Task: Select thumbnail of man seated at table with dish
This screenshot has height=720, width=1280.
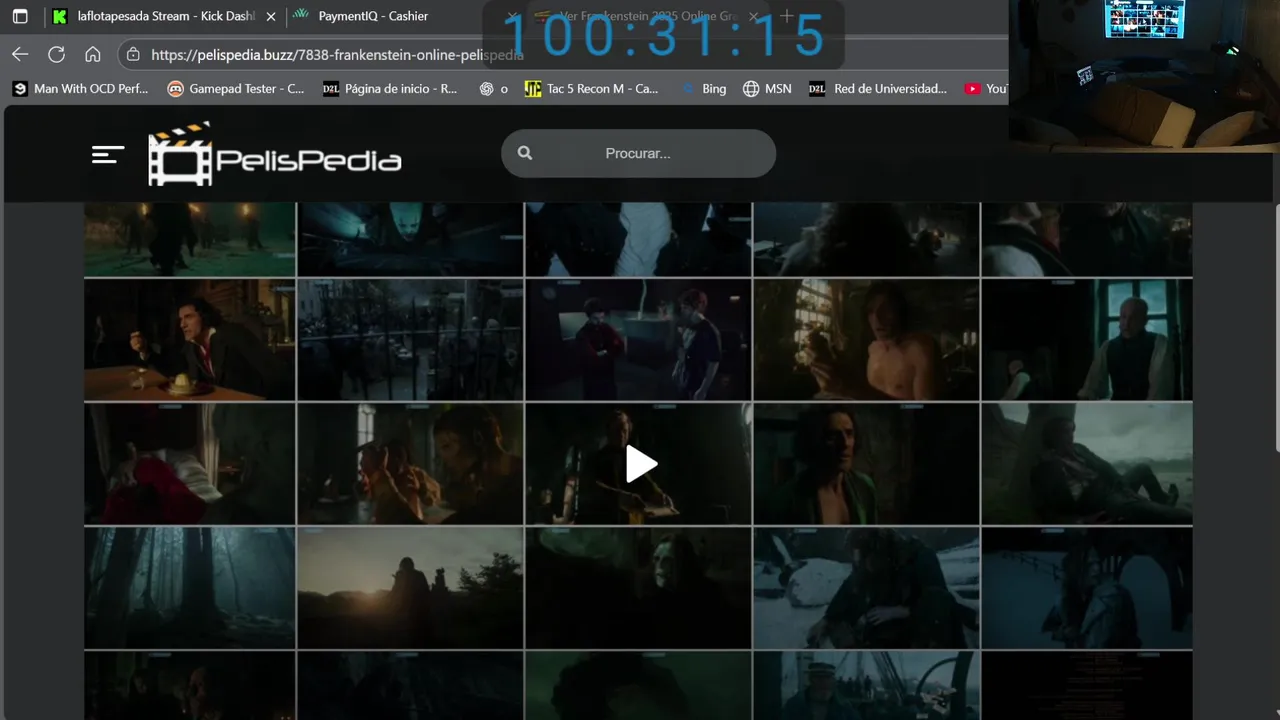Action: pyautogui.click(x=190, y=339)
